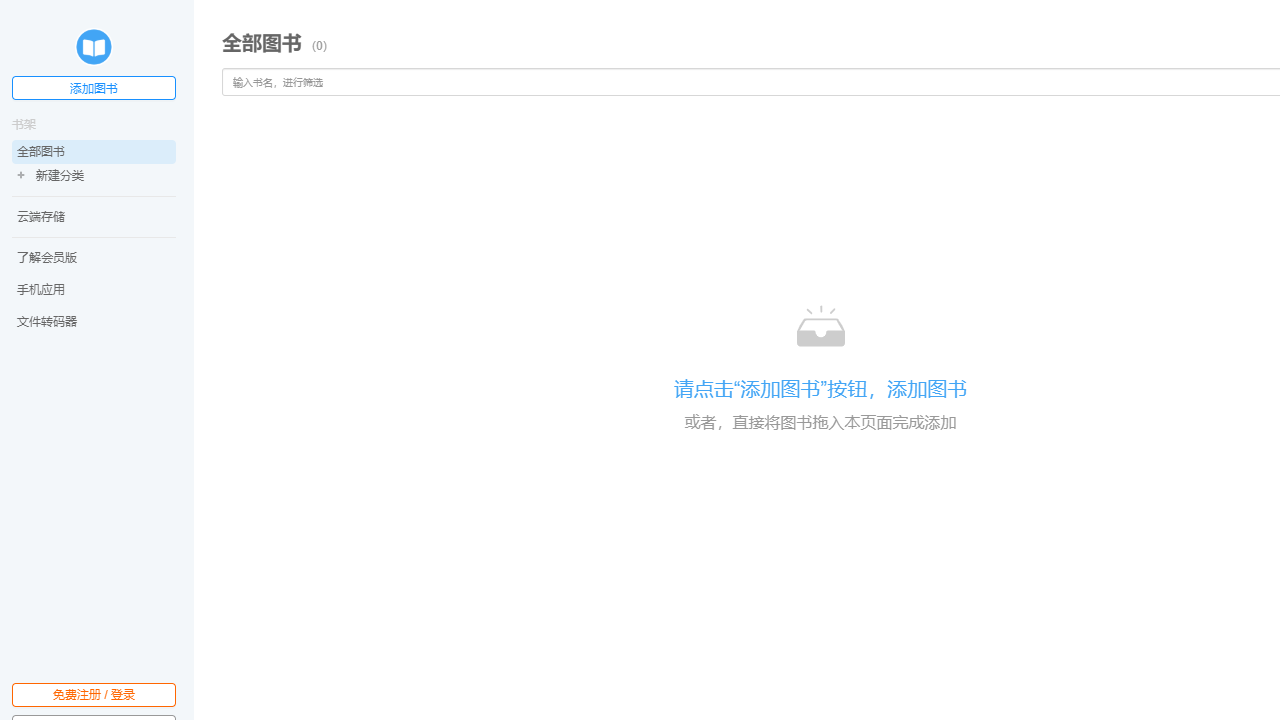Open 手机应用 mobile app link

(41, 290)
